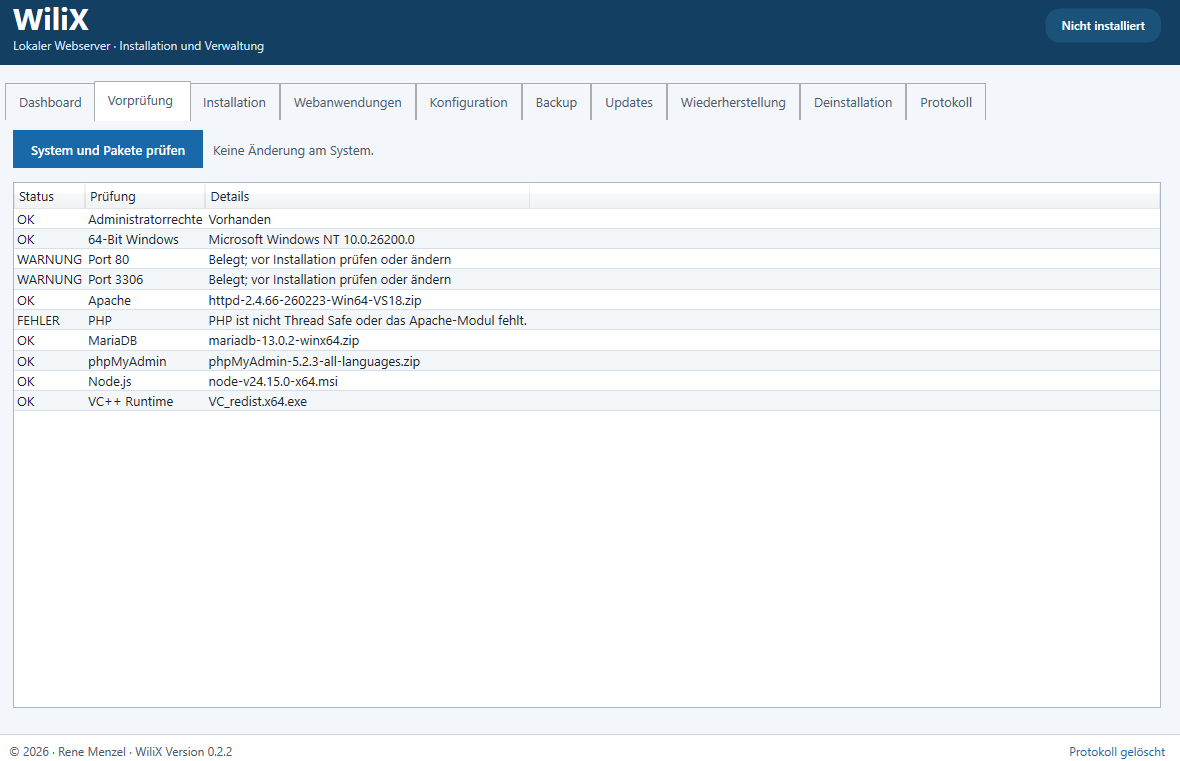
Task: Click the Protokoll gelöscht status message
Action: pyautogui.click(x=1117, y=751)
